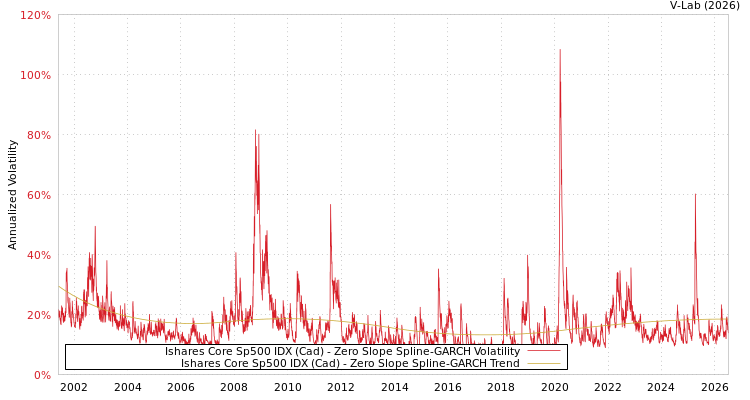Click the 2020 x-axis year label
Screen dimensions: 750x400
[x=554, y=387]
